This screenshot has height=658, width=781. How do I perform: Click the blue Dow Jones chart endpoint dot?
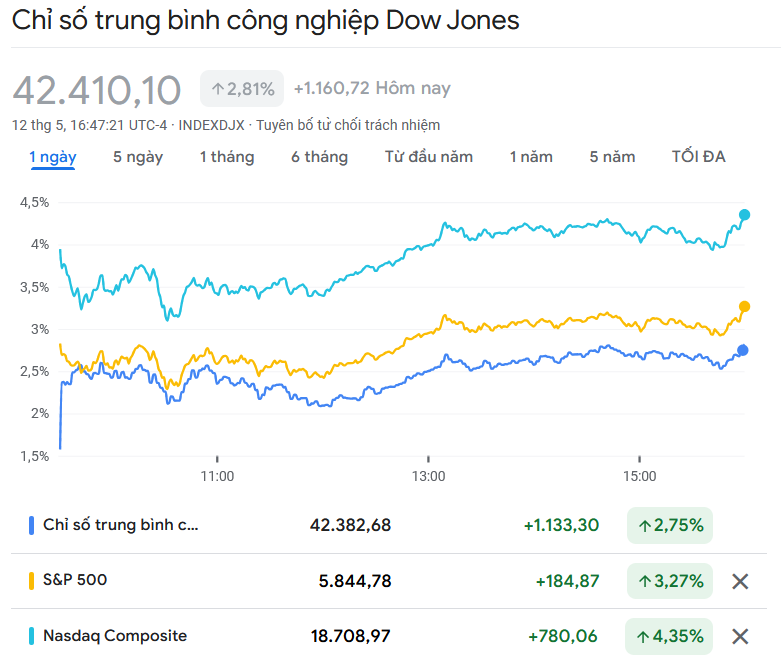click(743, 350)
